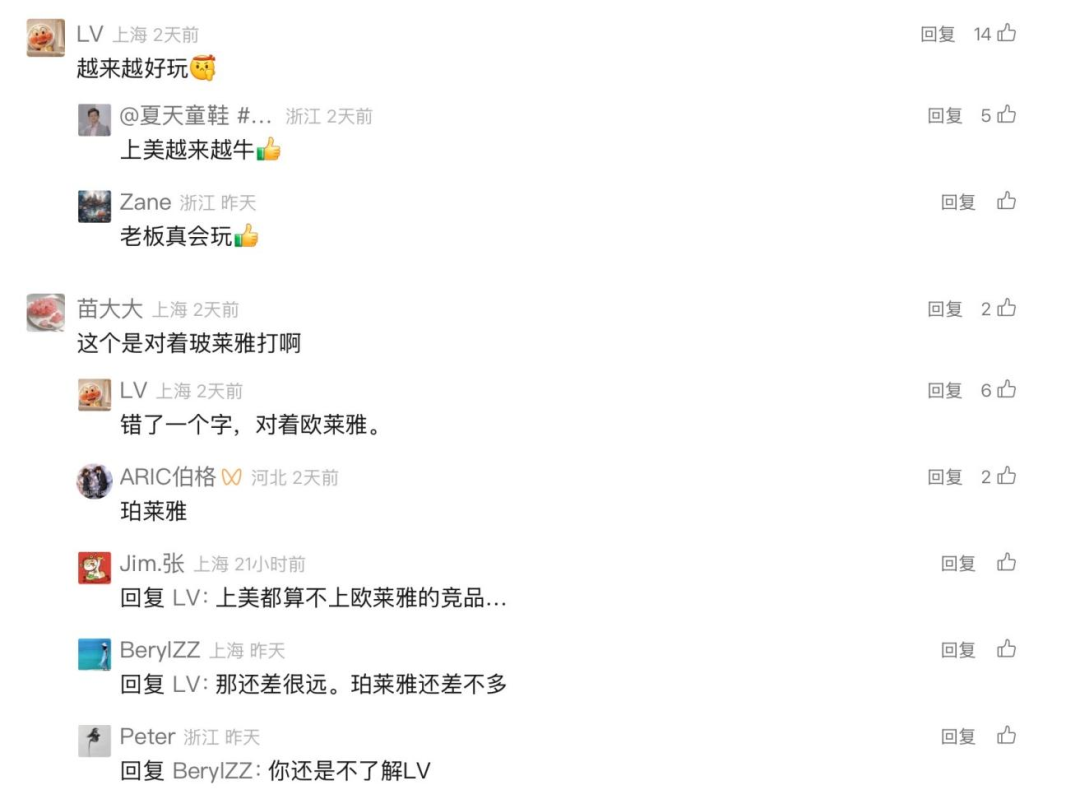Like the 上美越来越牛 comment
Screen dimensions: 1080x799
click(1006, 114)
